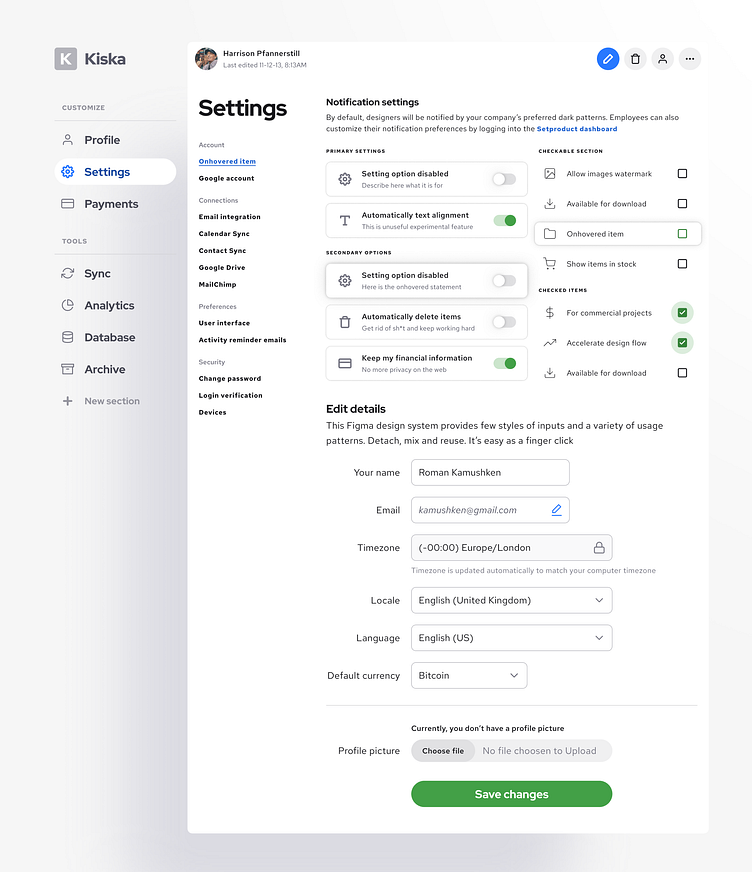Click the Kiska logo icon
Viewport: 752px width, 872px height.
[65, 58]
